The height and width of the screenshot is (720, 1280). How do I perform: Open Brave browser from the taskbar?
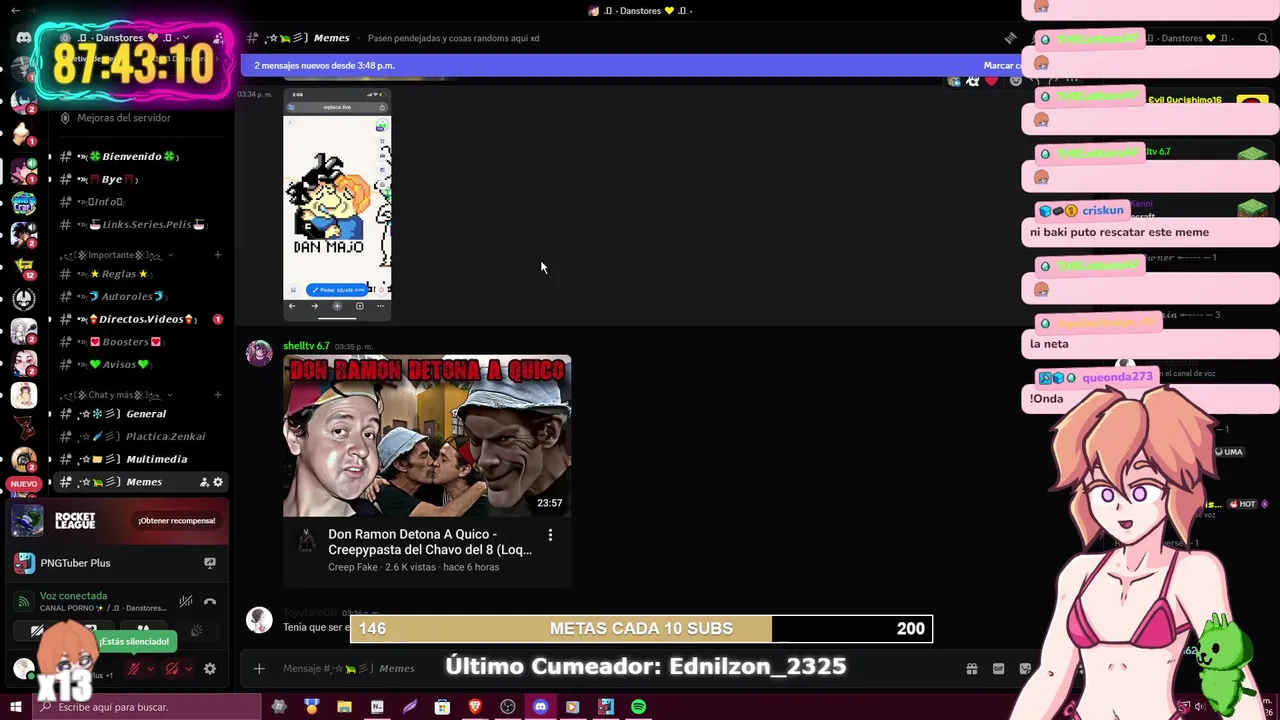pos(475,707)
